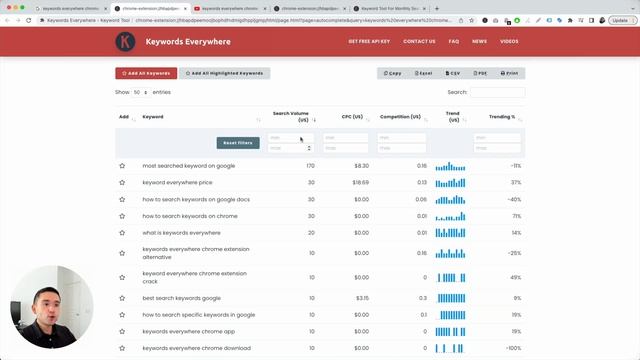Screen dimensions: 640x360
Task: Switch to the YouTube tab
Action: [x=230, y=9]
